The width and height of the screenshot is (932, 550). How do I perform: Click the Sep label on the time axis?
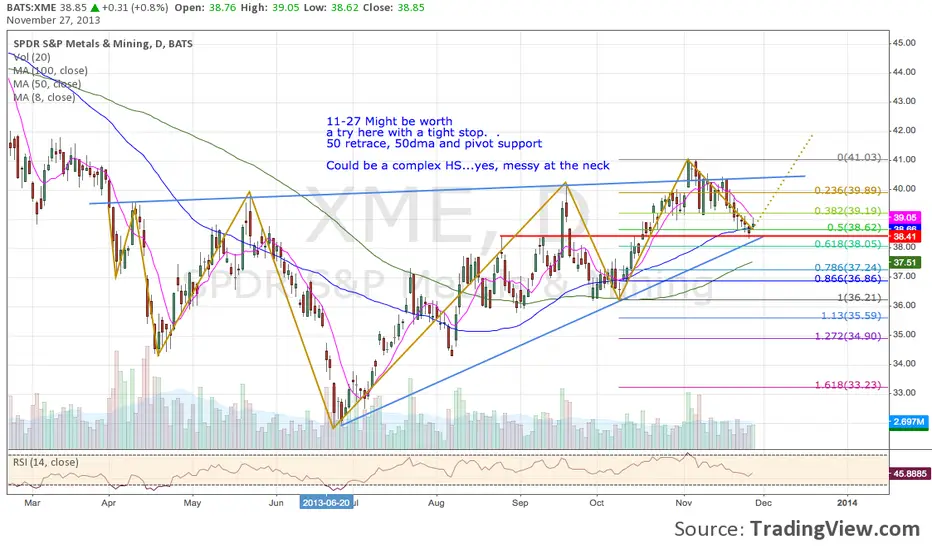tap(520, 503)
